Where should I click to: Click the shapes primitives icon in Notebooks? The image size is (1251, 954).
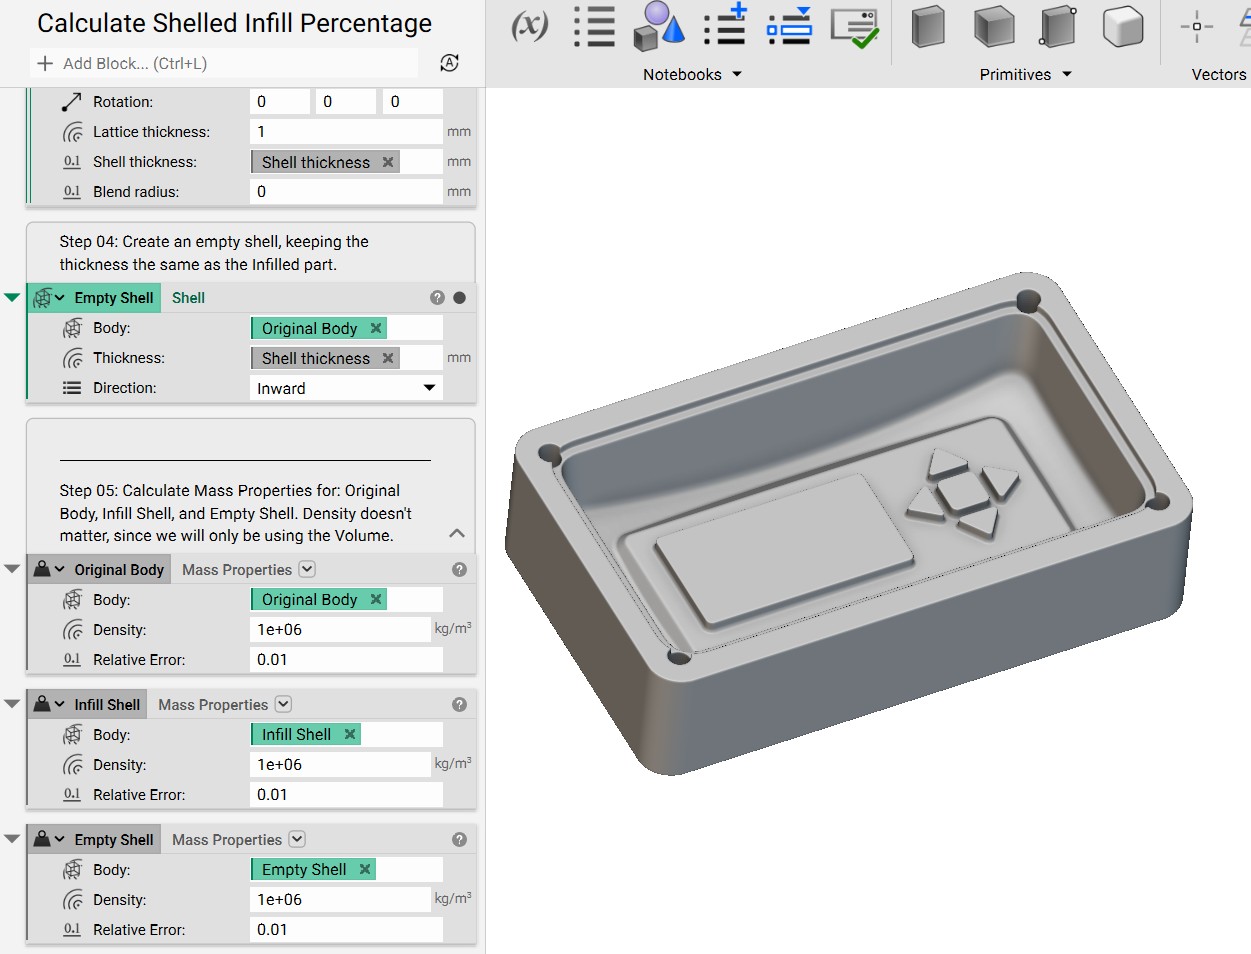pyautogui.click(x=658, y=27)
